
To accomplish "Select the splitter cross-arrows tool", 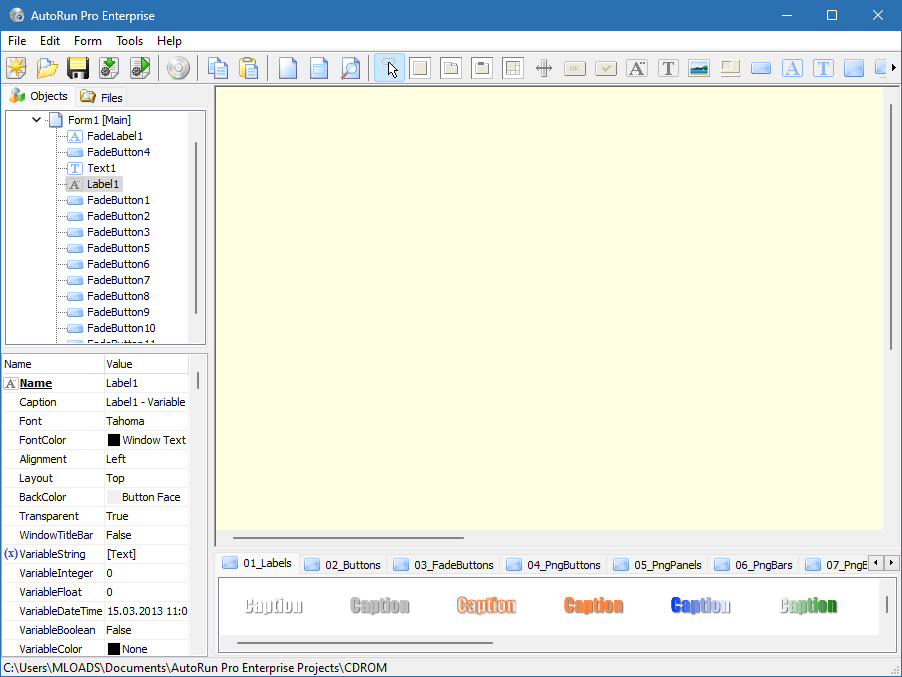I will coord(544,68).
